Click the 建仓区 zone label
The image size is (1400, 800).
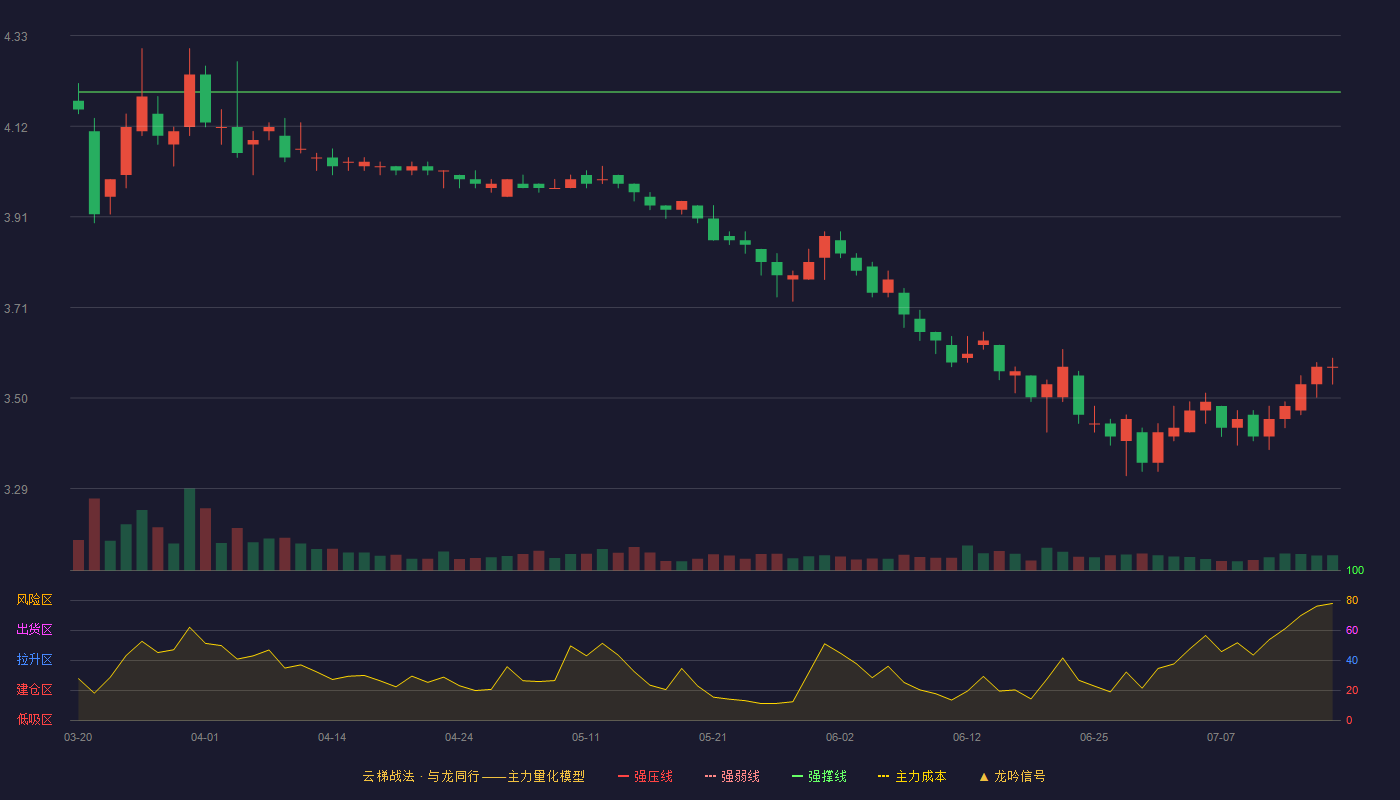pos(34,690)
